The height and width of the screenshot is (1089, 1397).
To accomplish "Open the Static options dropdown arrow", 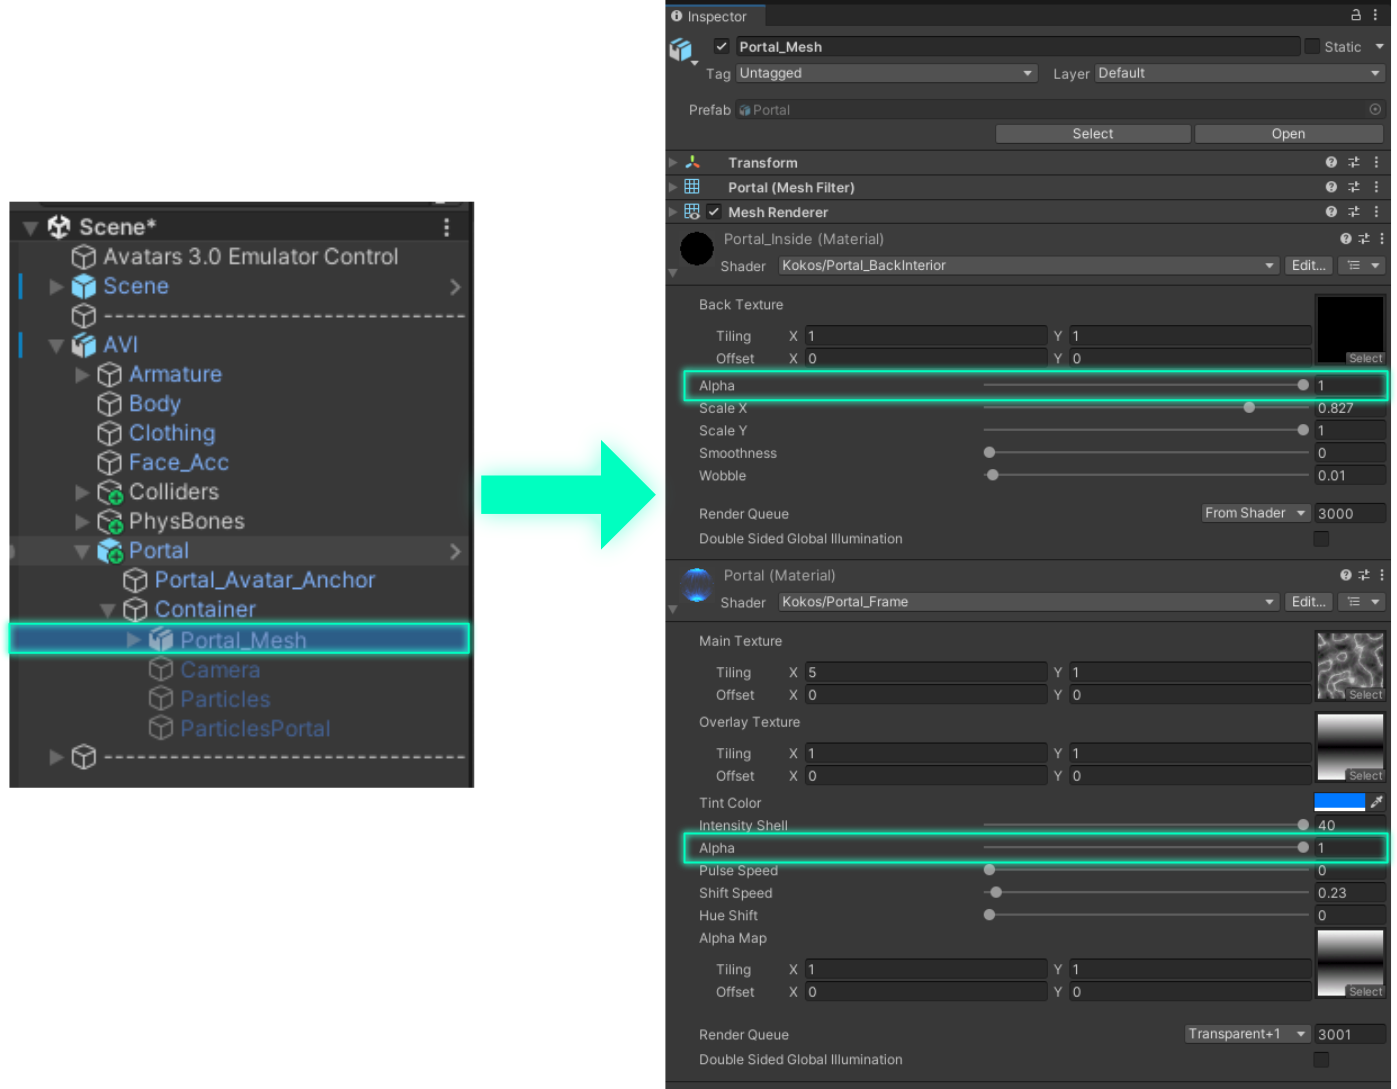I will click(x=1379, y=46).
